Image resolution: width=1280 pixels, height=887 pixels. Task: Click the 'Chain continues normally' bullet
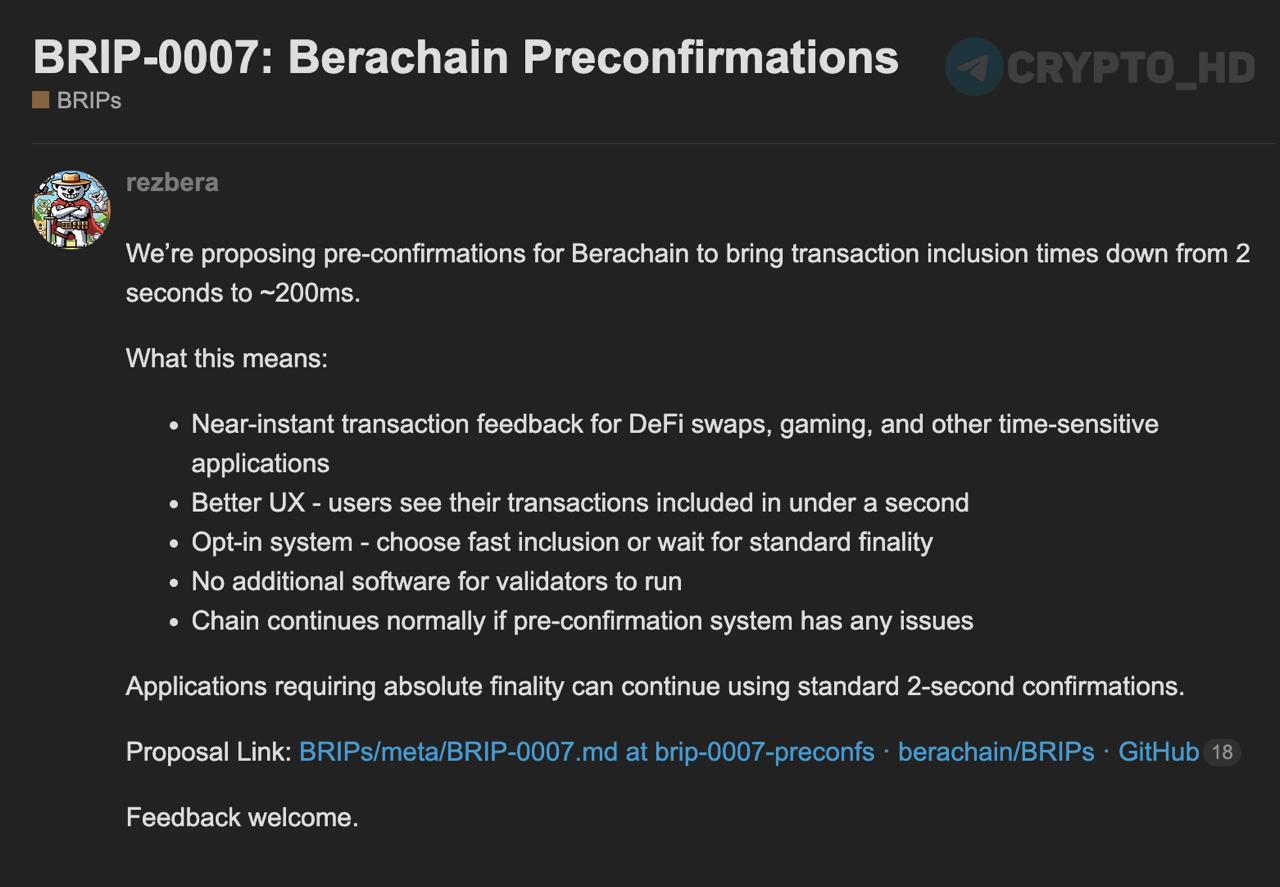click(582, 621)
